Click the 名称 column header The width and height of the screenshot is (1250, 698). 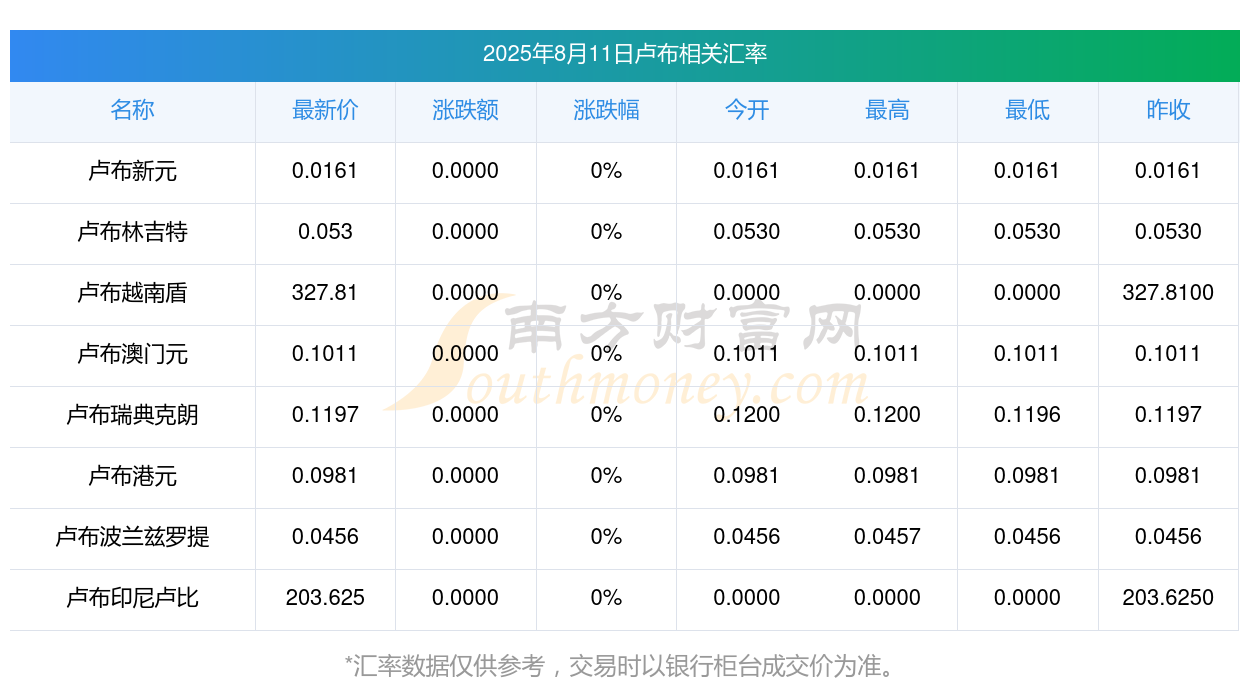[132, 110]
